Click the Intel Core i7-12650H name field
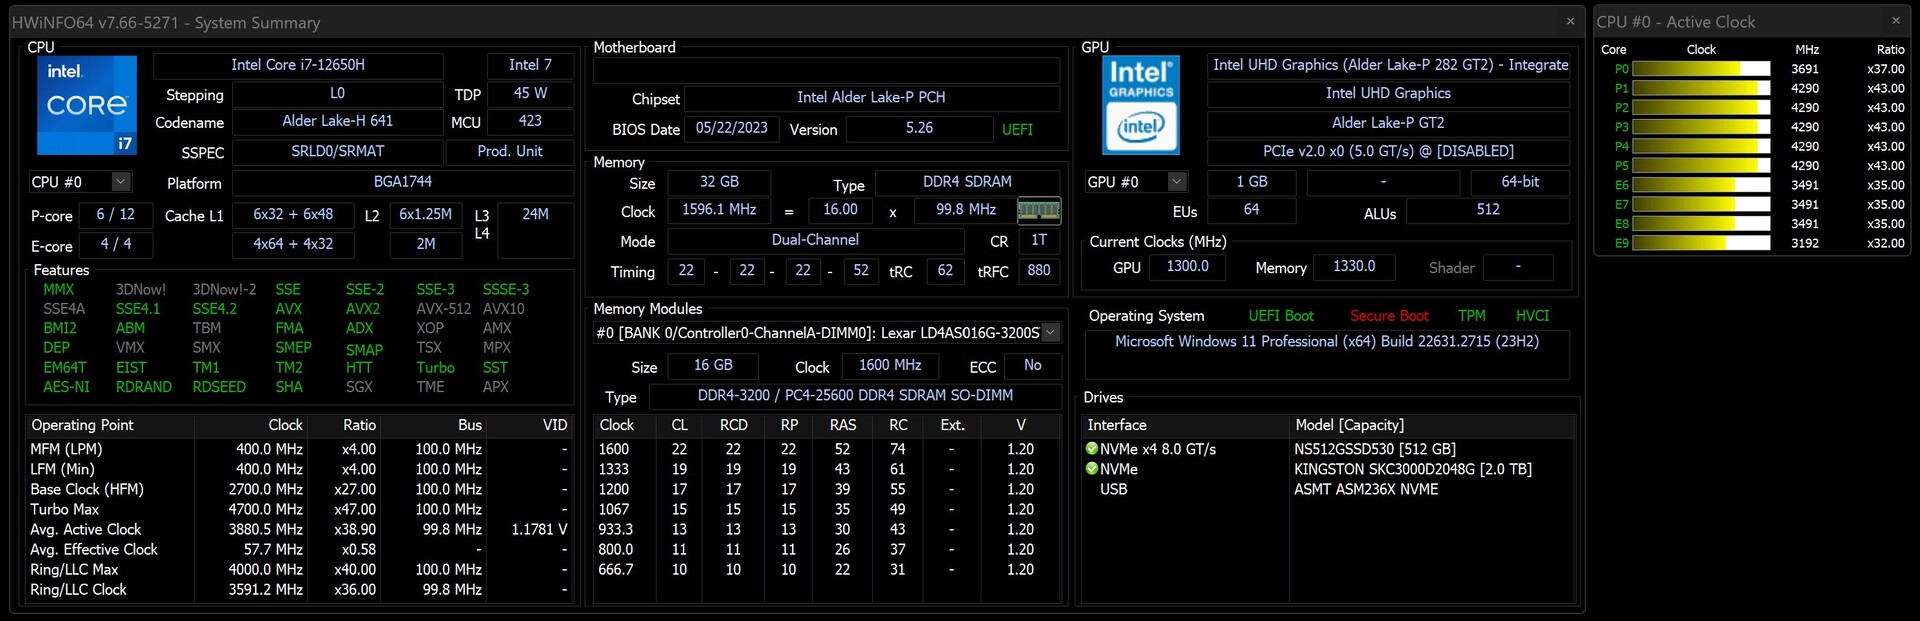The image size is (1920, 621). 298,65
